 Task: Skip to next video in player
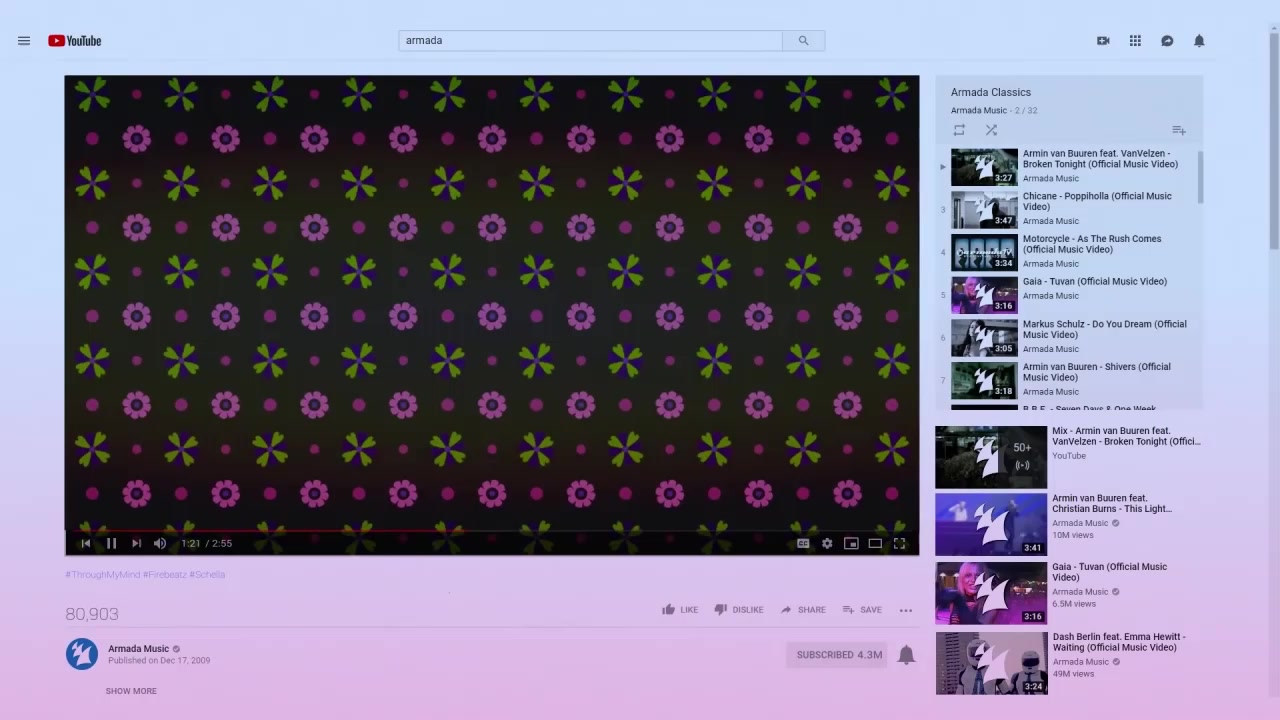point(136,543)
